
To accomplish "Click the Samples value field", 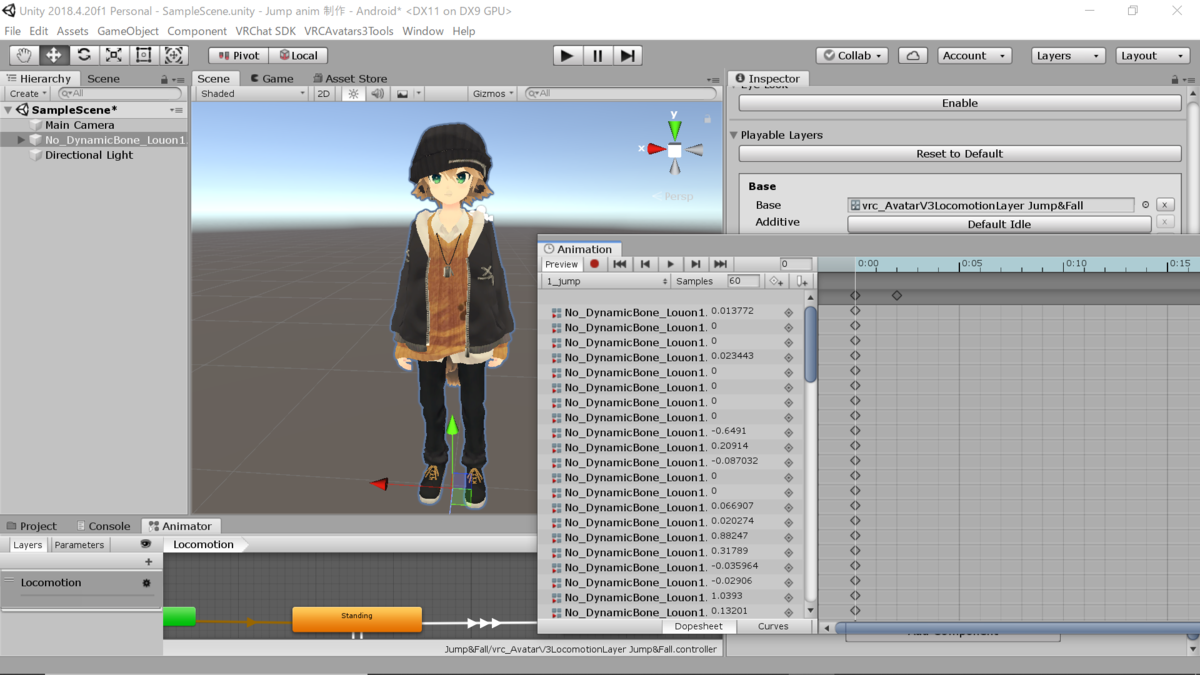I will 743,281.
